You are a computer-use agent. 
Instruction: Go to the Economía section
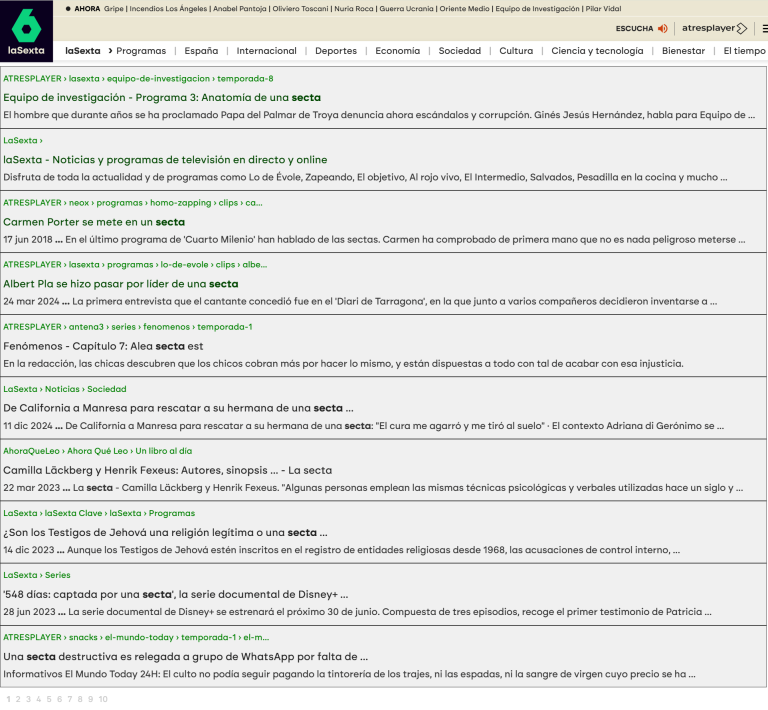397,50
